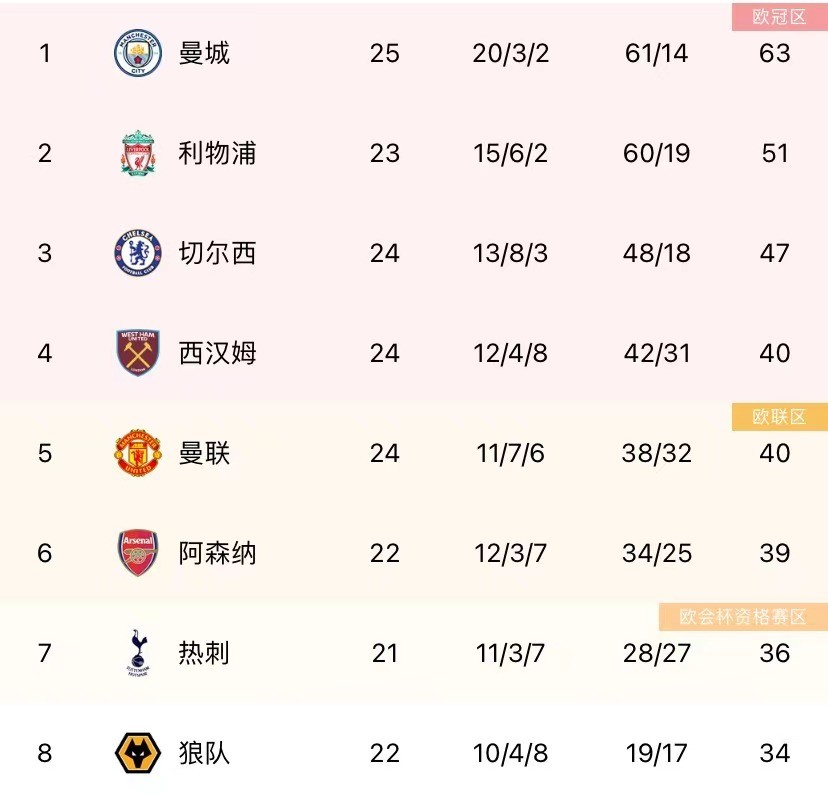
Task: Tap the Liverpool club crest
Action: point(137,153)
